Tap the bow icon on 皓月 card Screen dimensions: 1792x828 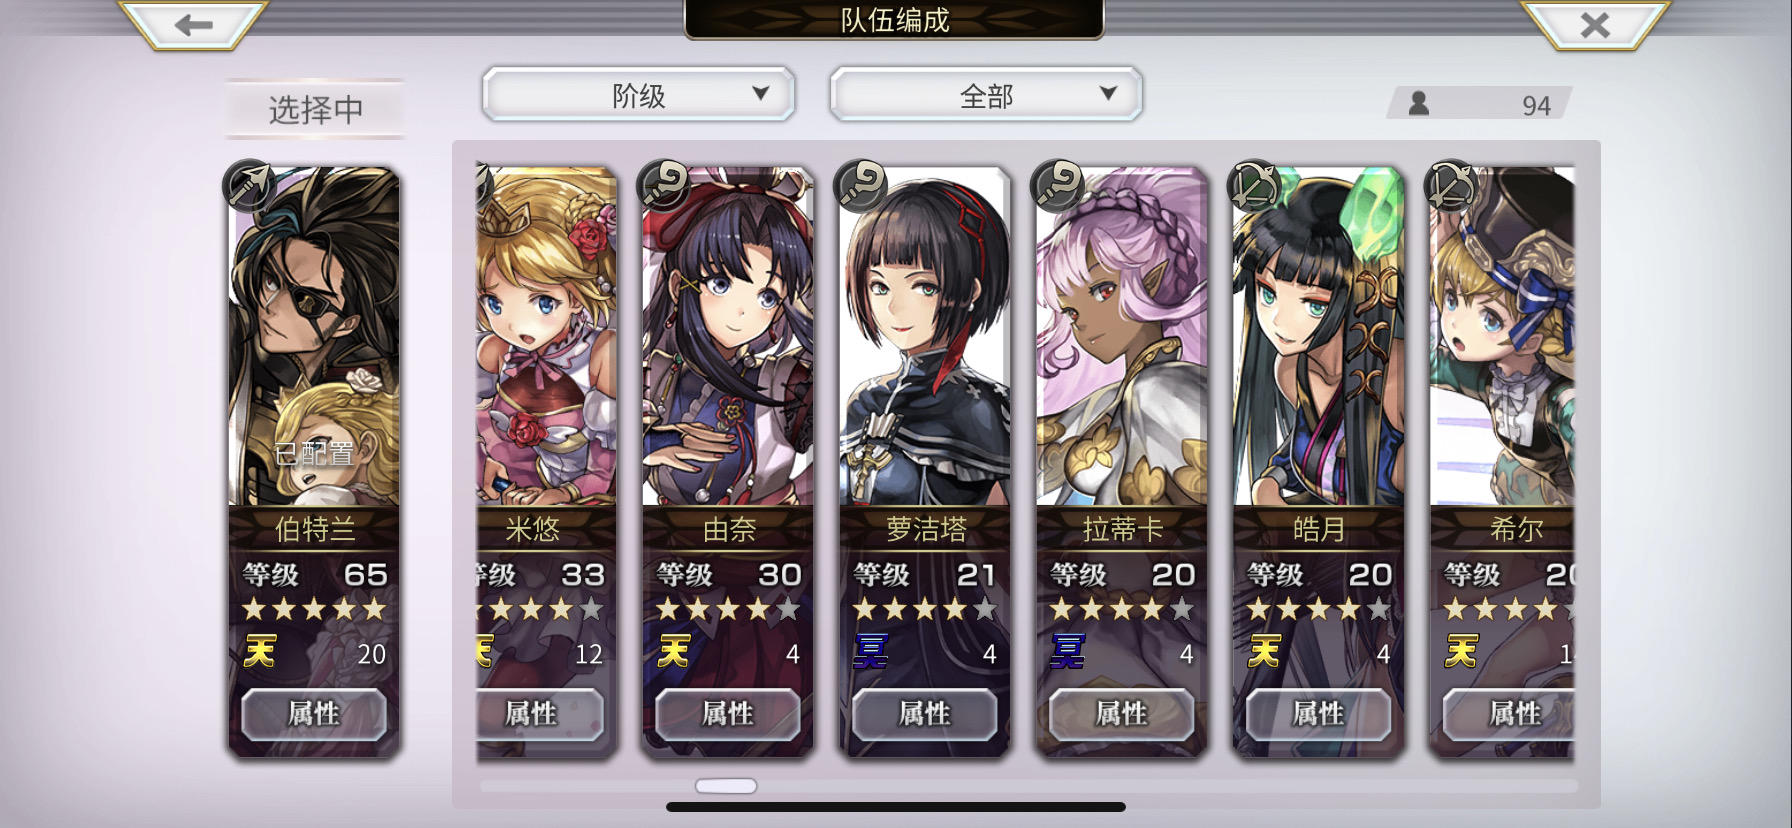pos(1254,184)
